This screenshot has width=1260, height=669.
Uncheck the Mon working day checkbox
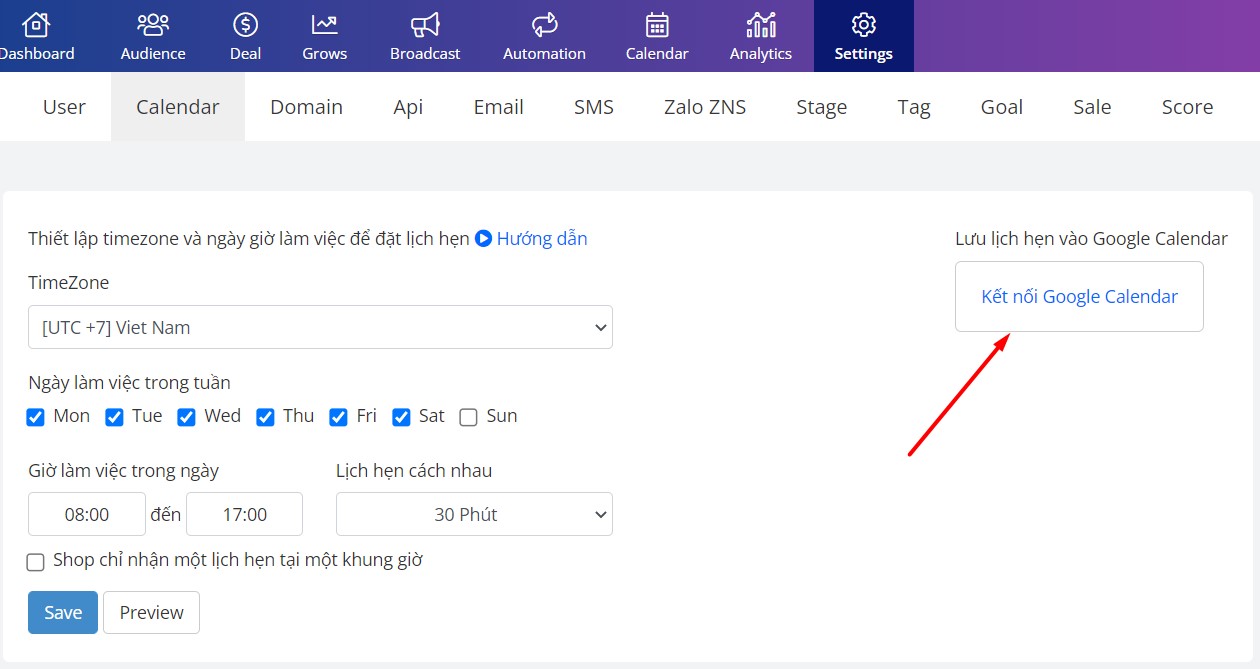tap(36, 417)
